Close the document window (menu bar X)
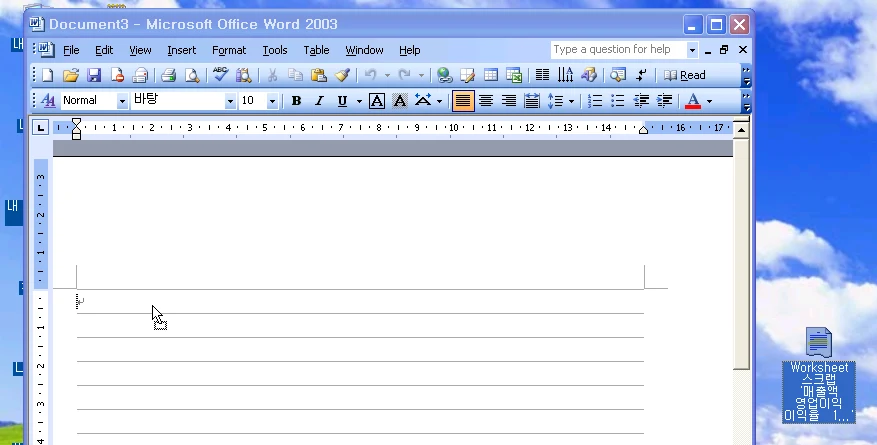 point(743,50)
